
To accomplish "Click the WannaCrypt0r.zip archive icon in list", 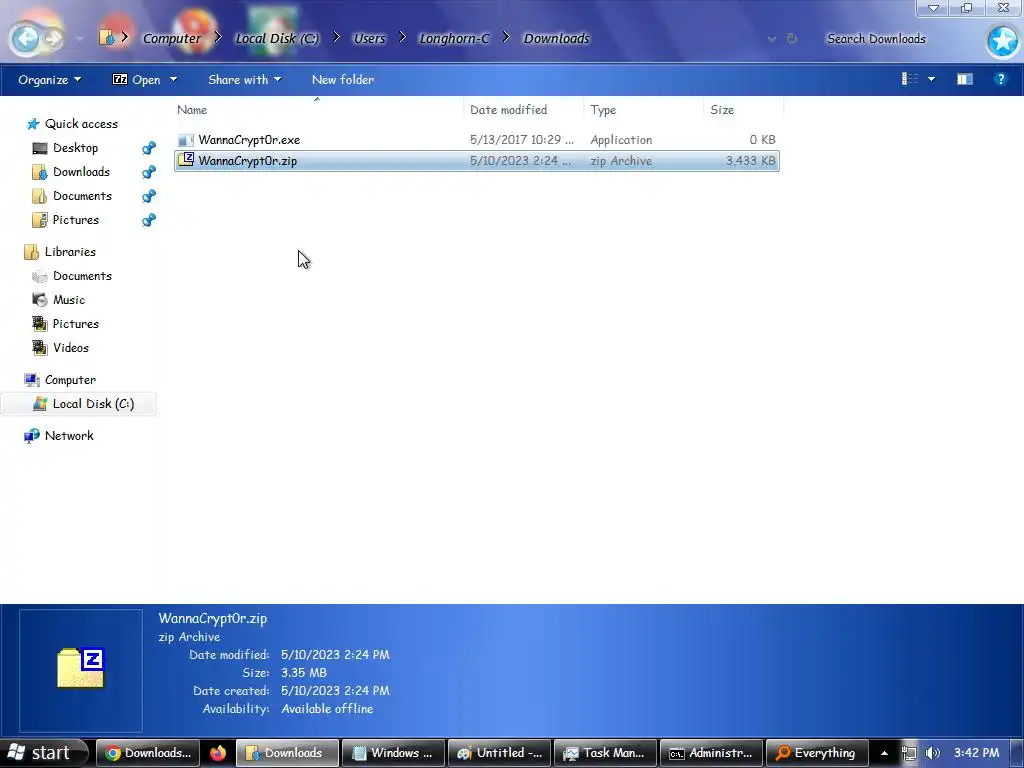I will 186,159.
